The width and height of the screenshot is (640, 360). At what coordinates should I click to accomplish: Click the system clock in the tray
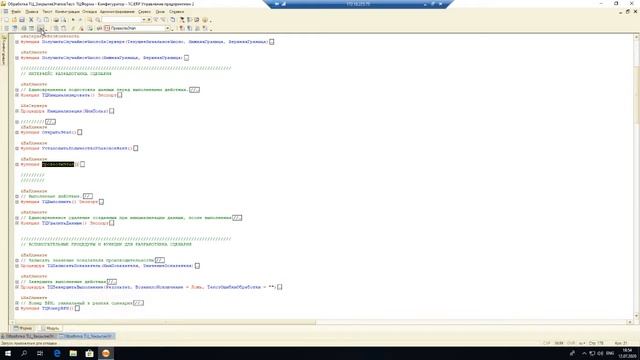coord(628,353)
